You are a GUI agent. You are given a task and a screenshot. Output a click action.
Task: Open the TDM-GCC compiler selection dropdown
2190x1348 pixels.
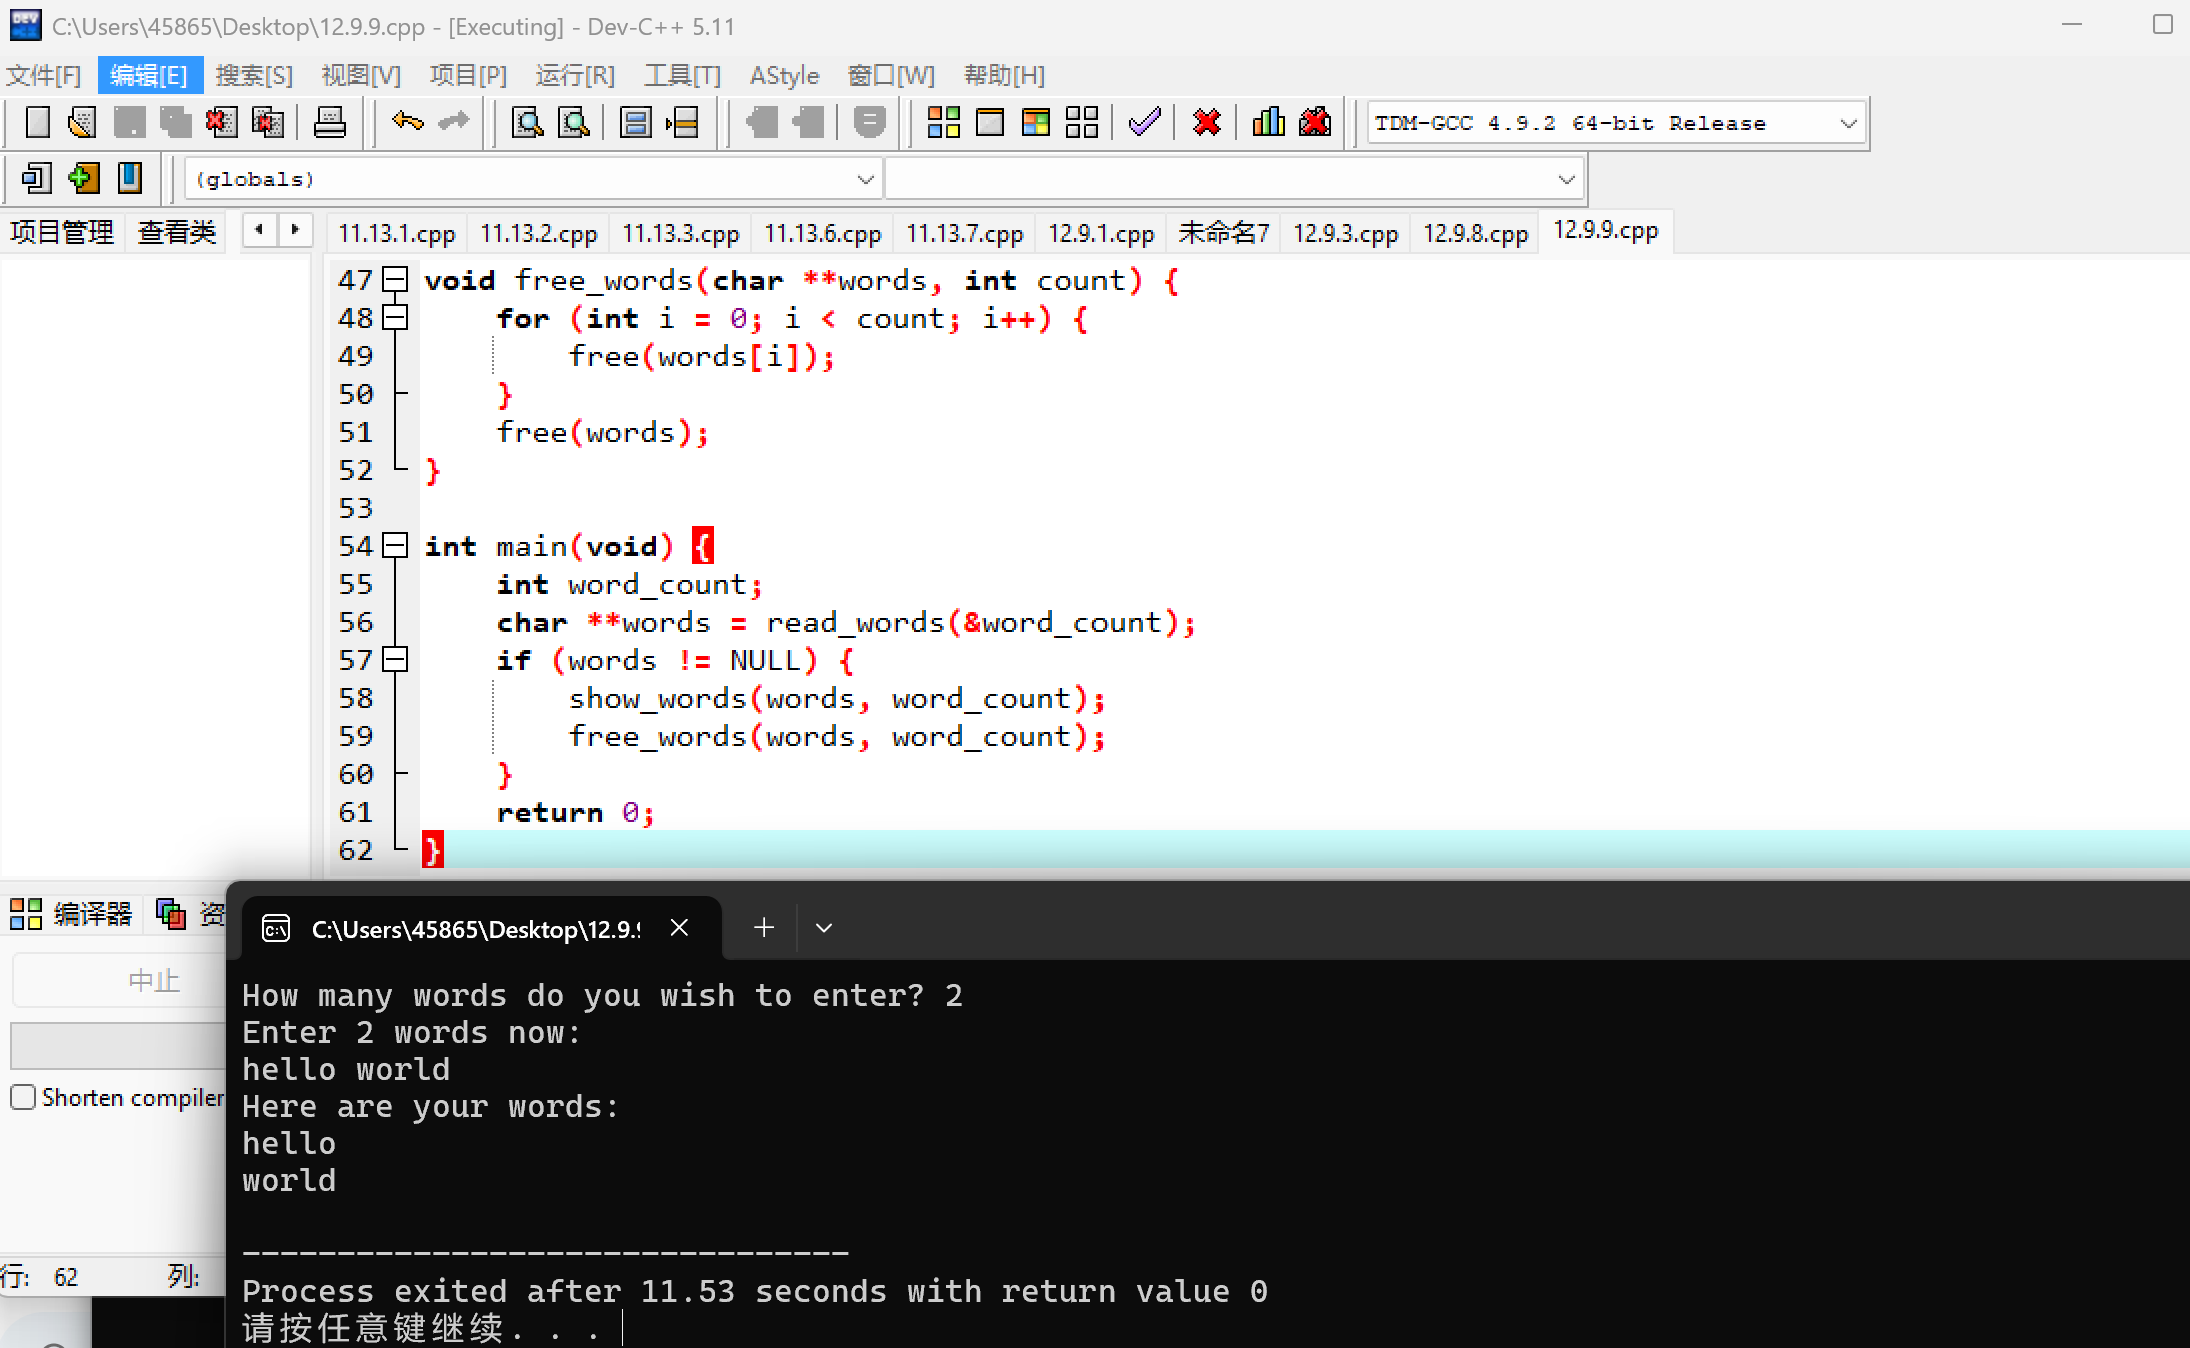click(1848, 124)
